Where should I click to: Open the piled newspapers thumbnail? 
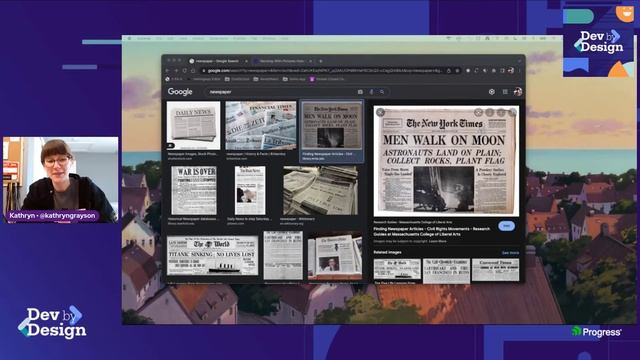[x=320, y=190]
